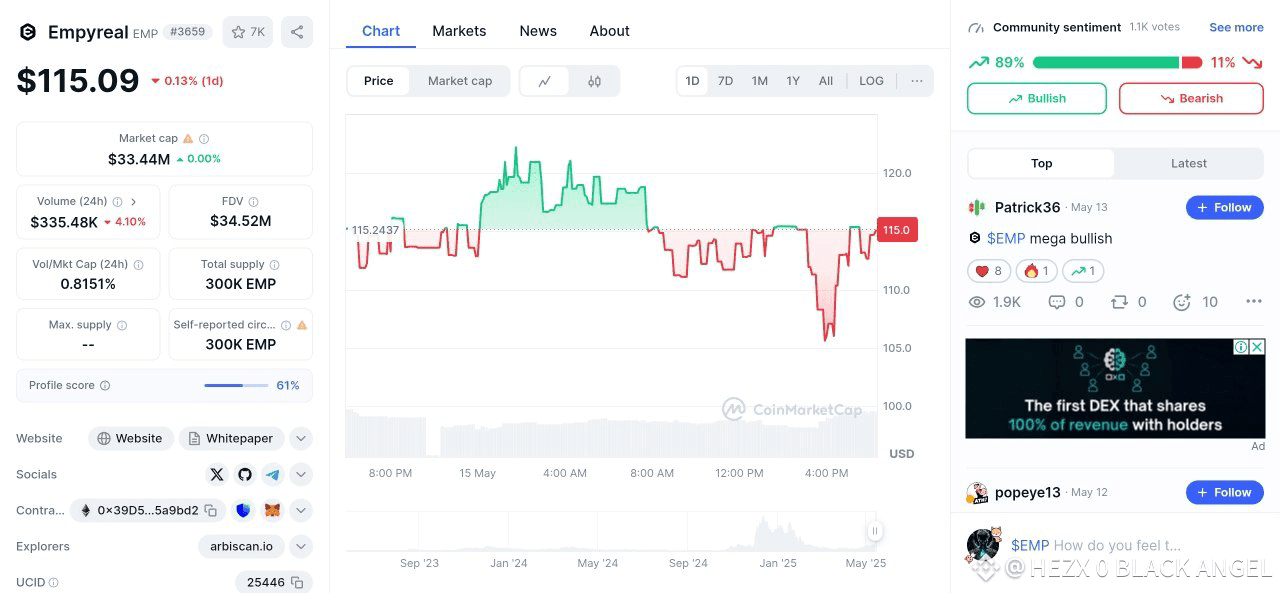Image resolution: width=1280 pixels, height=593 pixels.
Task: Open AdChoices icon on the DEX ad
Action: click(1241, 347)
